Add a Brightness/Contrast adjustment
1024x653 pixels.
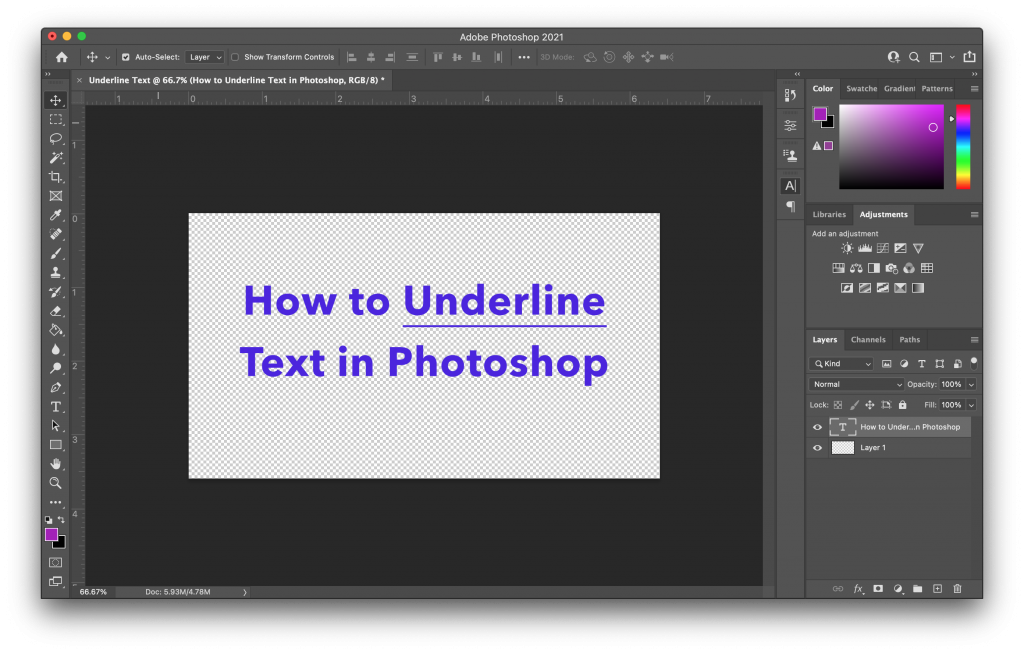847,248
